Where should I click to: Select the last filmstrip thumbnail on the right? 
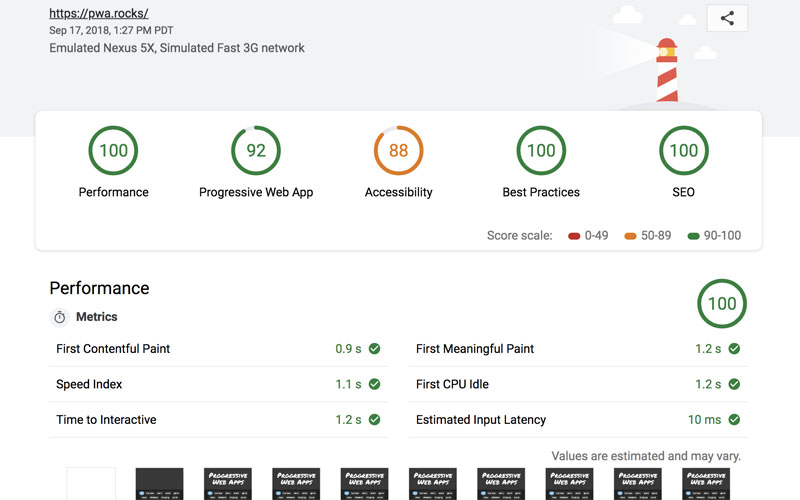point(706,484)
